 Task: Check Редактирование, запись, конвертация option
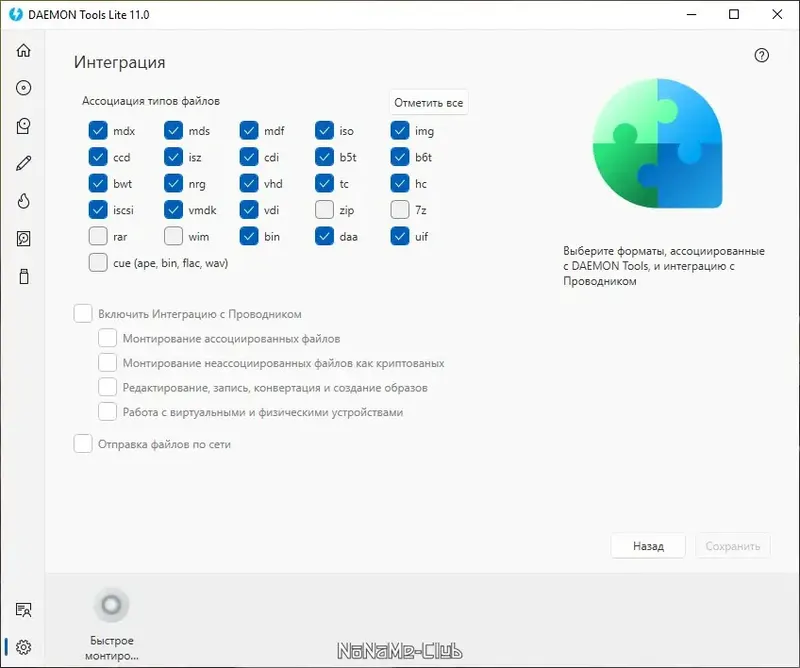click(108, 387)
